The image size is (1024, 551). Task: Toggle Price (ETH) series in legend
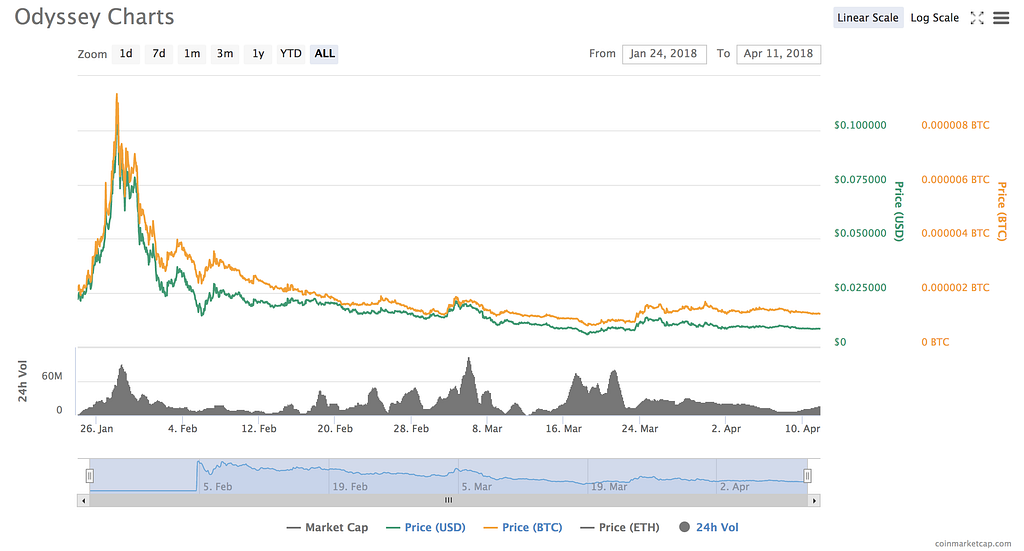click(x=620, y=527)
